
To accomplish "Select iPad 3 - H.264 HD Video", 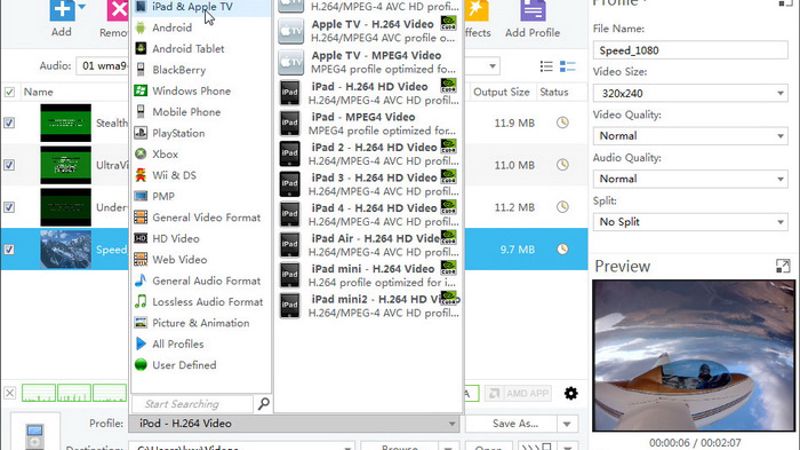I will [368, 184].
